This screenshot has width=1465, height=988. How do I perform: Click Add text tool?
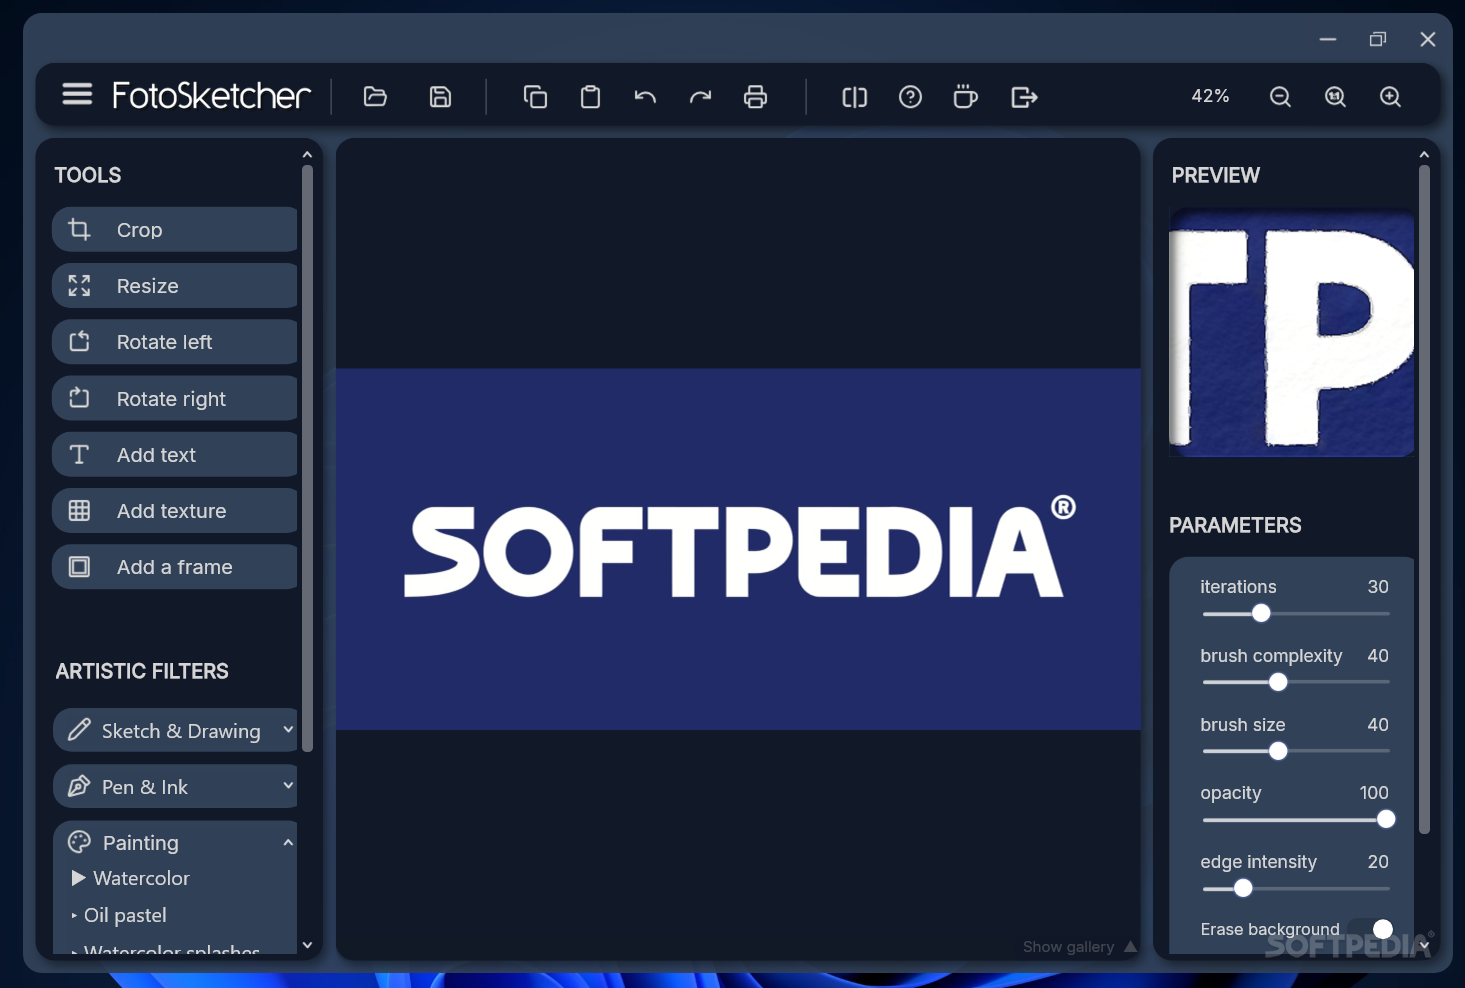point(175,455)
